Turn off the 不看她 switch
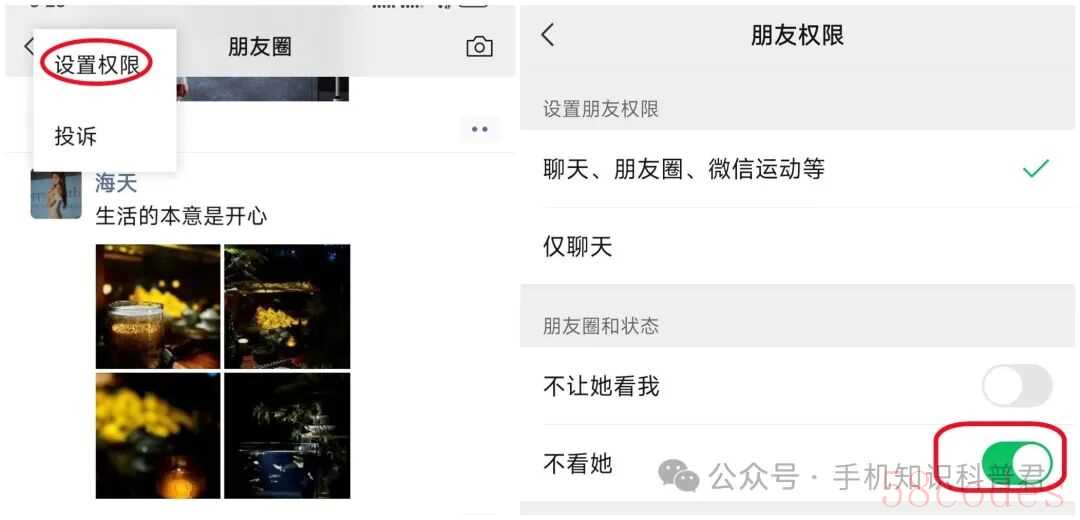The width and height of the screenshot is (1080, 520). point(1017,464)
